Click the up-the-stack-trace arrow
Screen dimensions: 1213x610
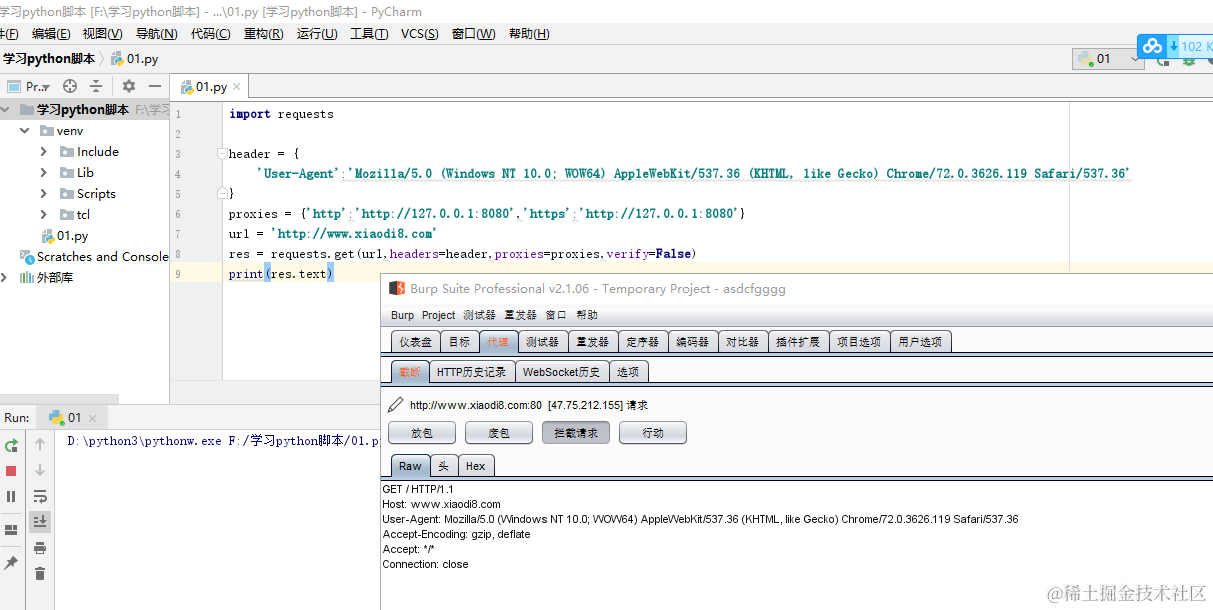(x=40, y=445)
